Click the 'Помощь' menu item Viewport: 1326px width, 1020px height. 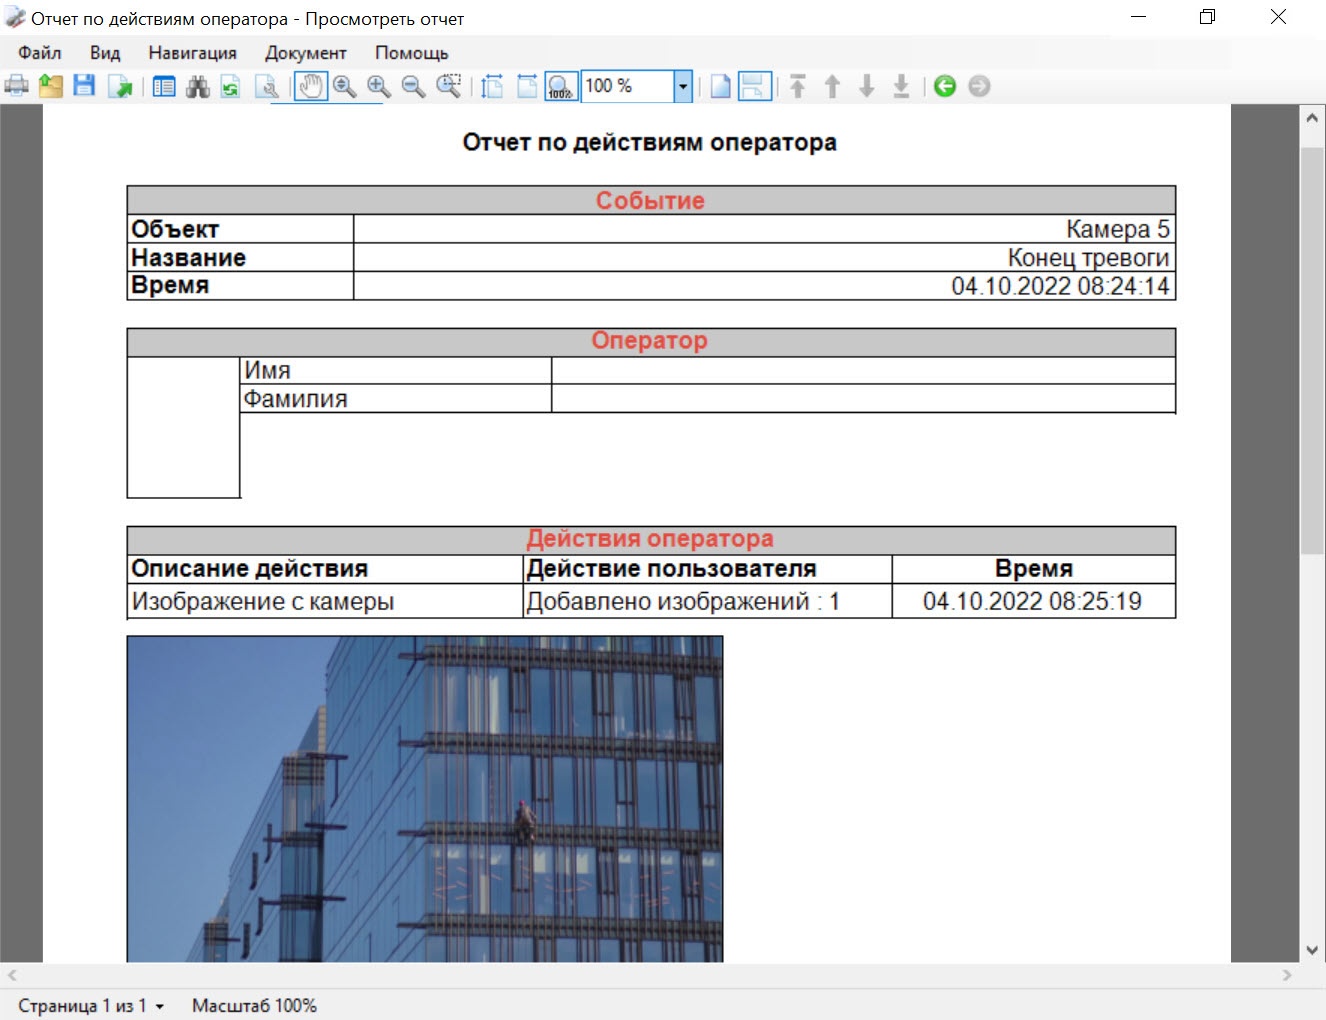(x=411, y=53)
